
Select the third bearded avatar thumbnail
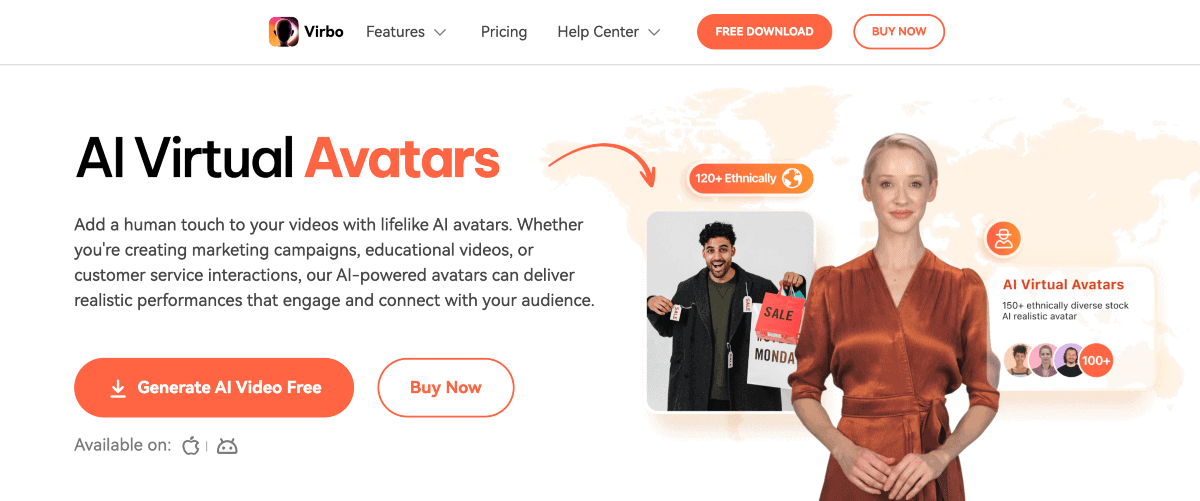click(x=1070, y=360)
